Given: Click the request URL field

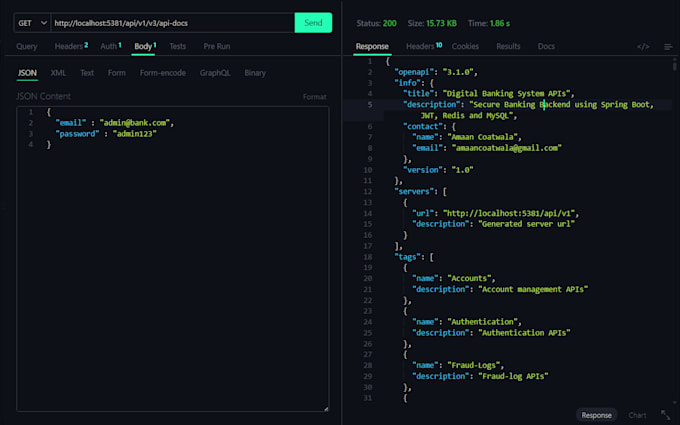Looking at the screenshot, I should [173, 23].
